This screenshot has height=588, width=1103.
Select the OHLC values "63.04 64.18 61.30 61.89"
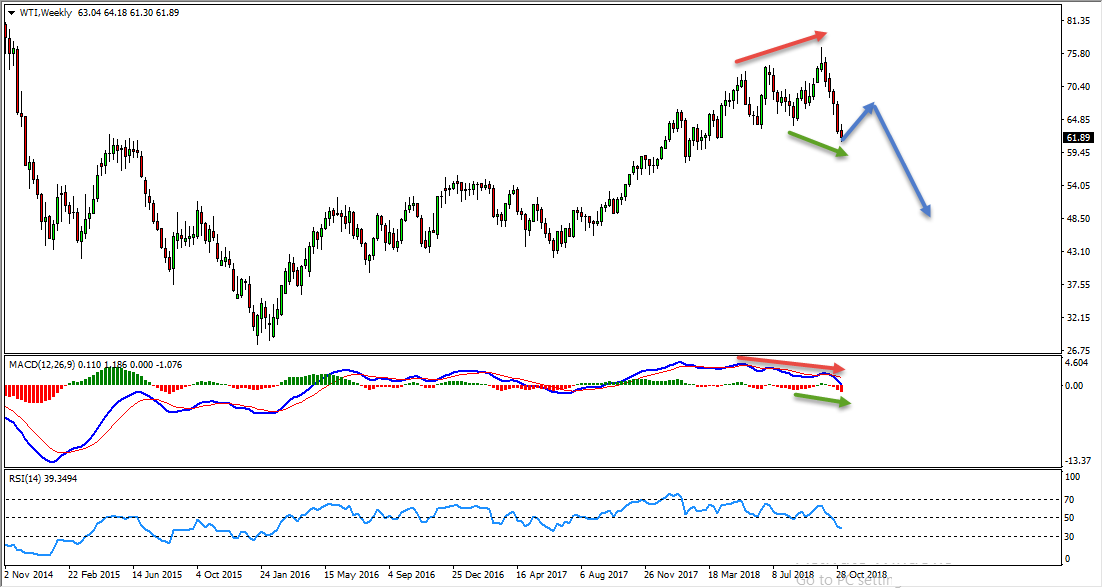click(129, 13)
